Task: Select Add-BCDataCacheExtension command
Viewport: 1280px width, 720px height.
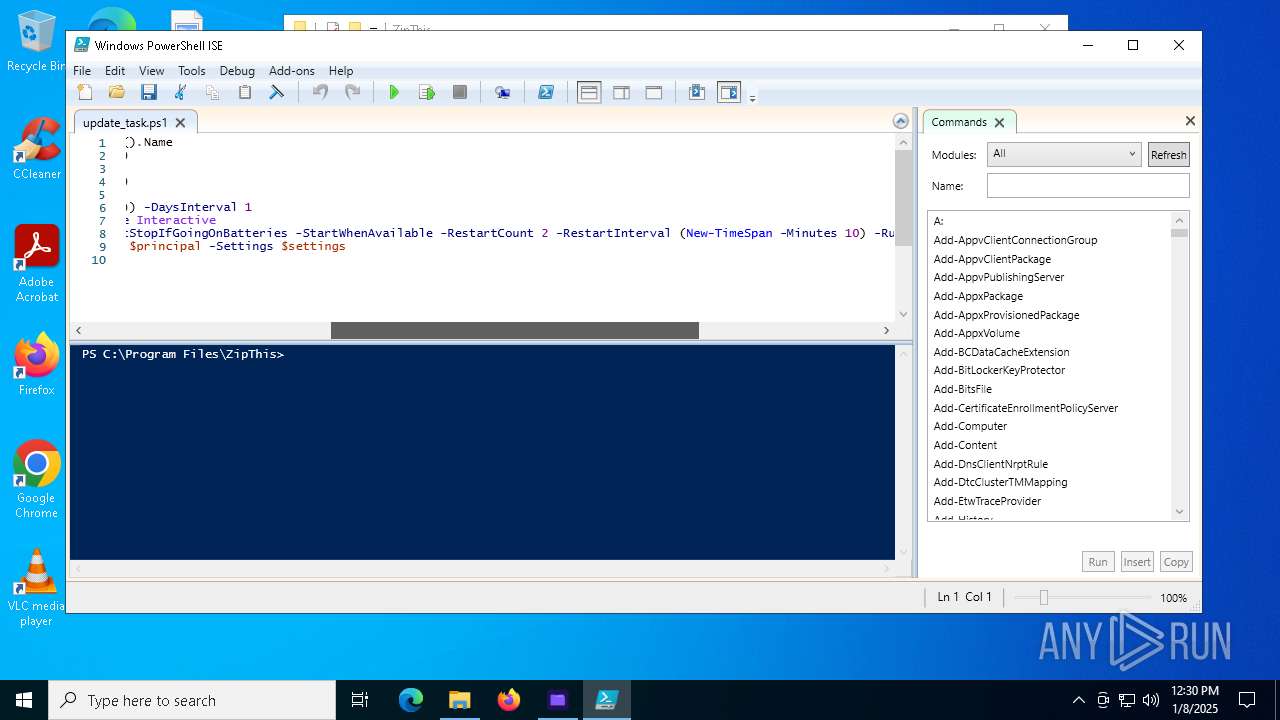Action: tap(1001, 352)
